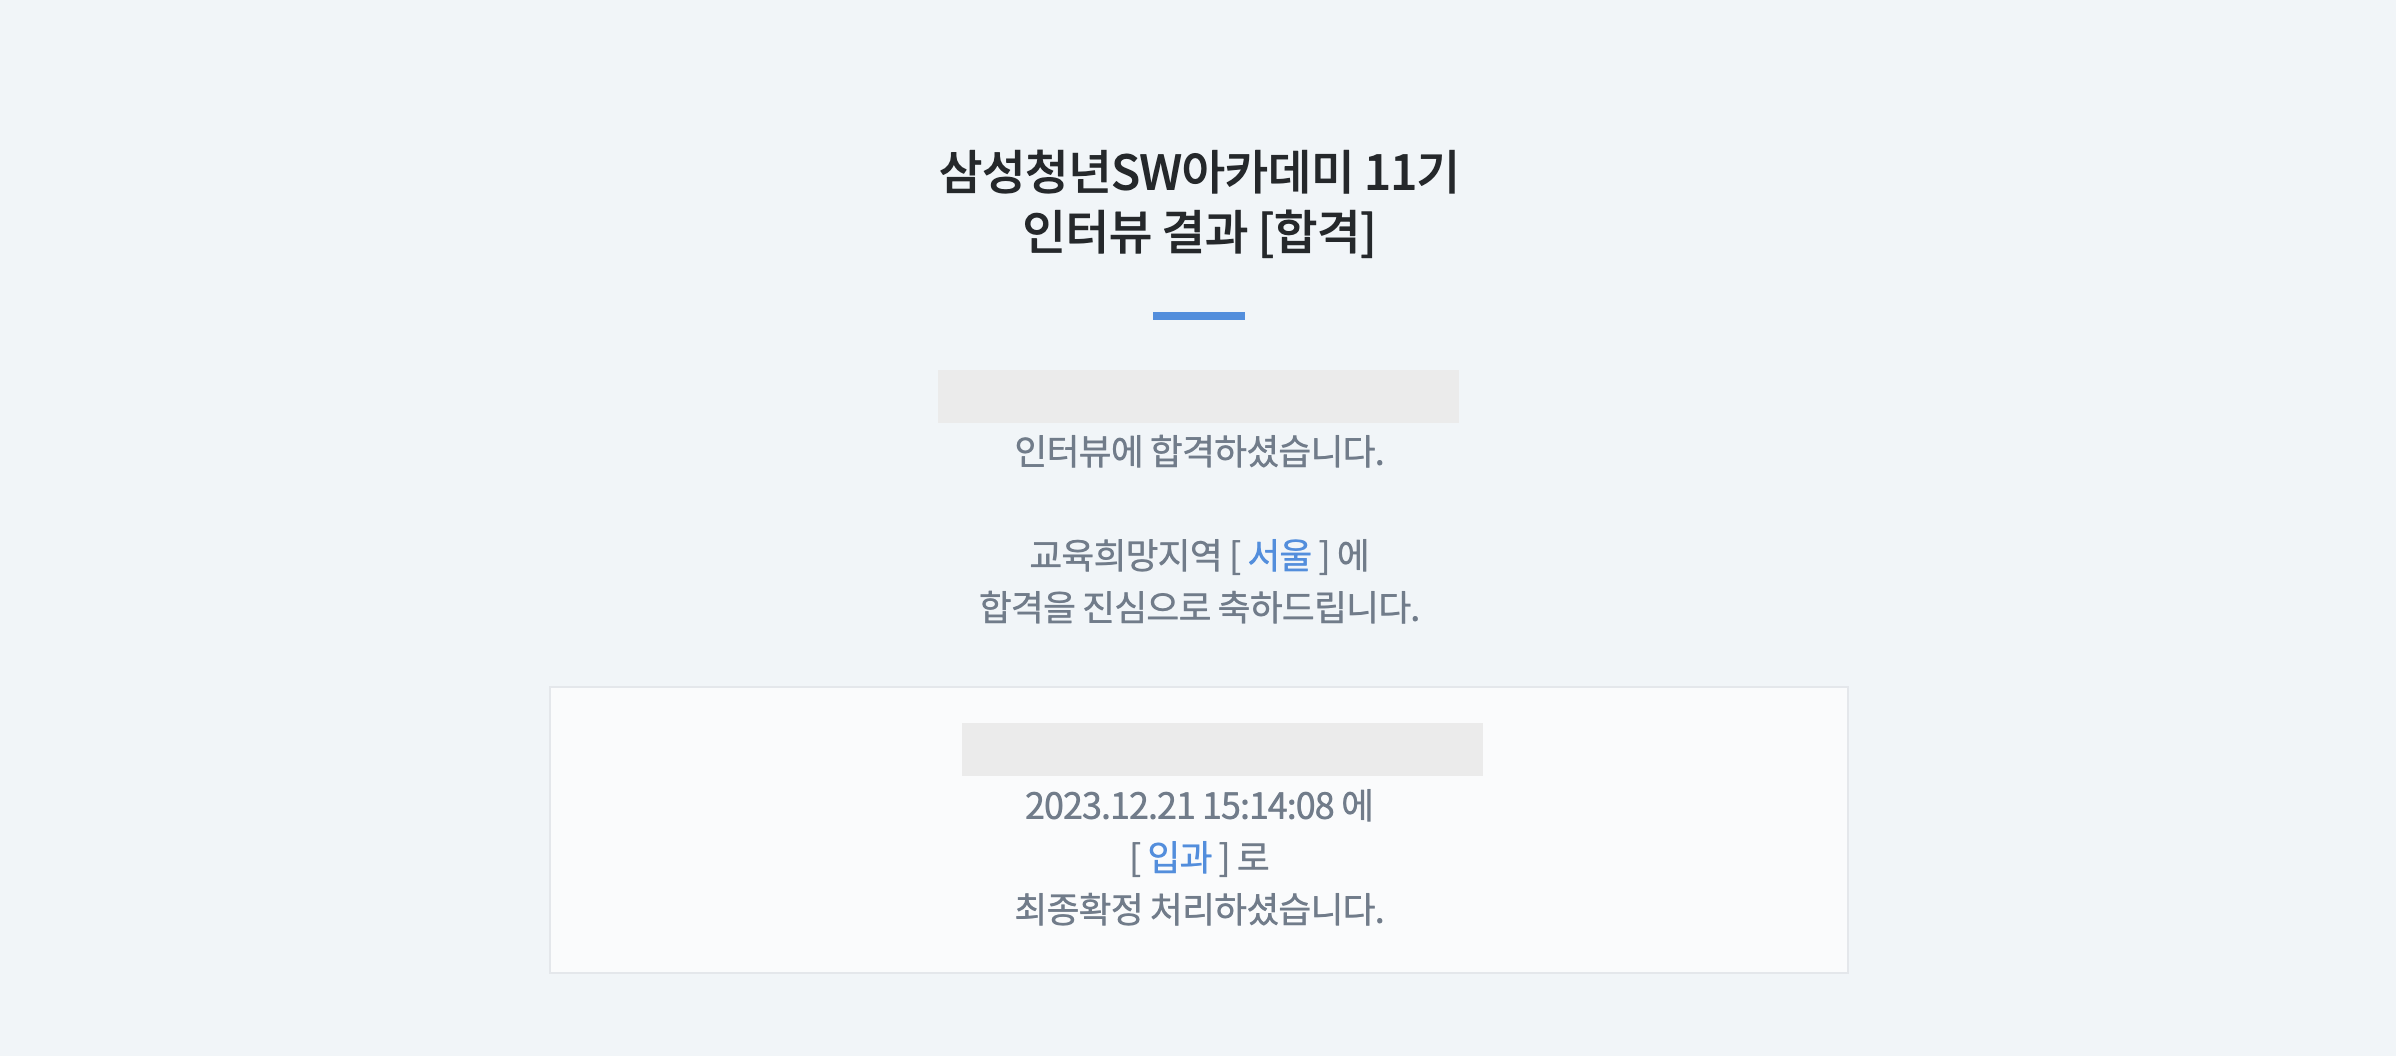
Task: Click the 교육희망지역 label text
Action: click(1125, 555)
